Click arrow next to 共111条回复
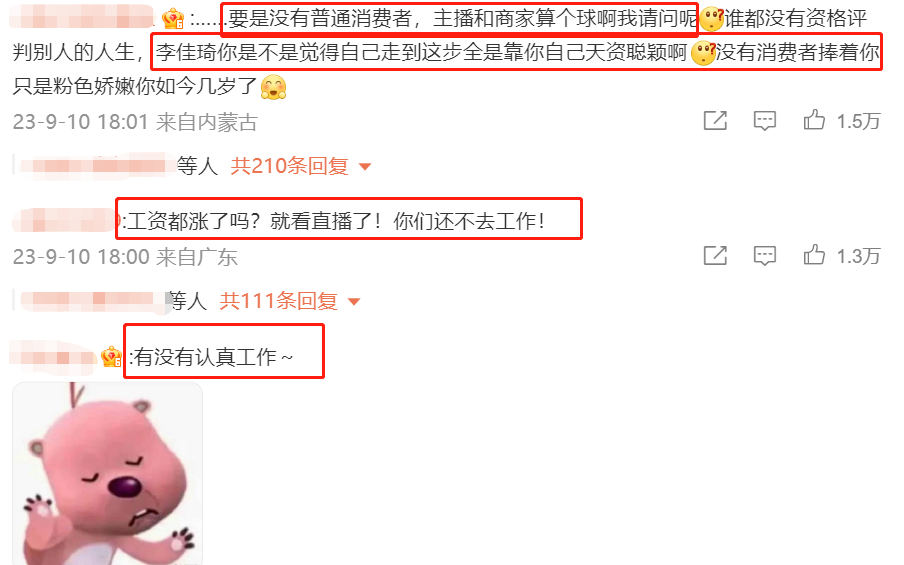The width and height of the screenshot is (904, 565). tap(354, 302)
